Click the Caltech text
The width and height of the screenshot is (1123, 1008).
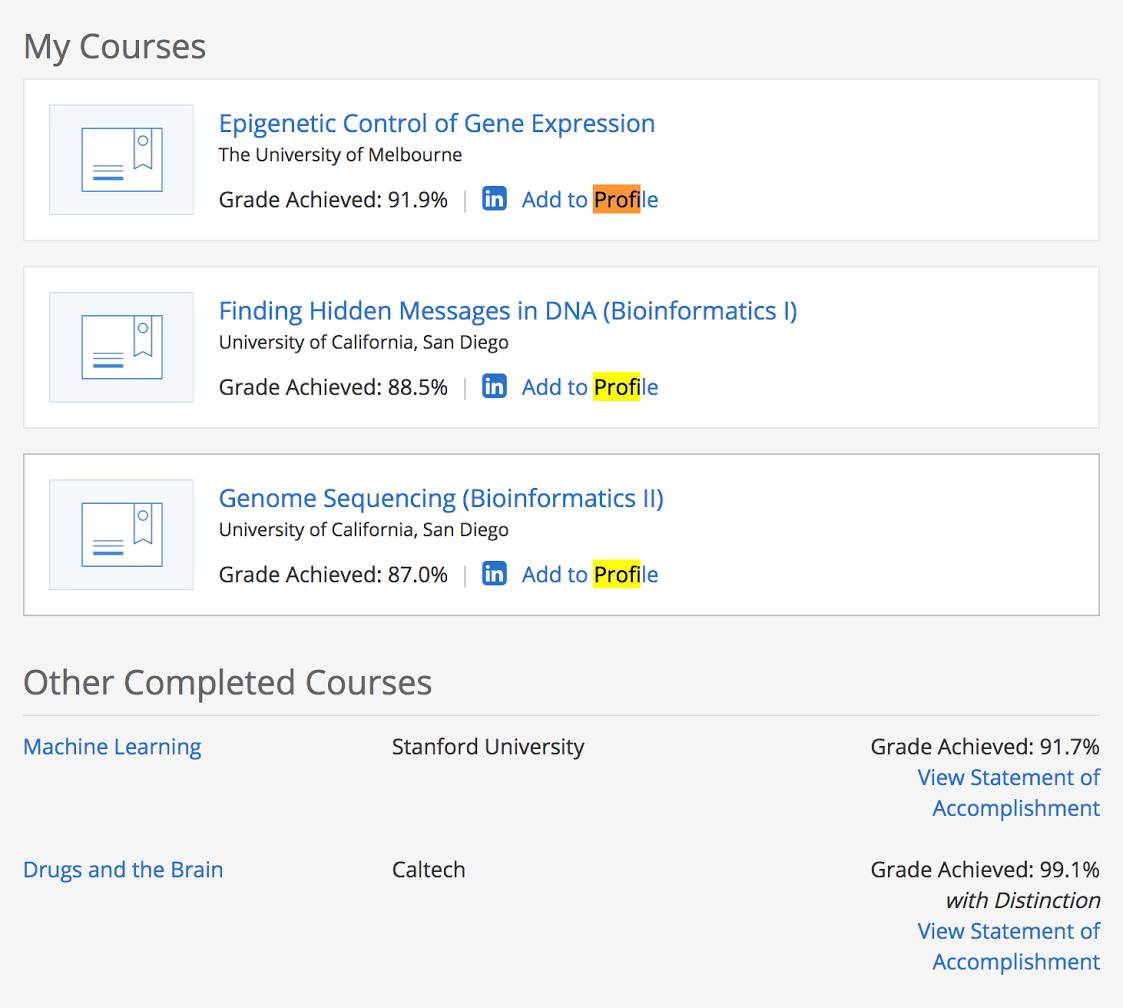click(x=428, y=870)
